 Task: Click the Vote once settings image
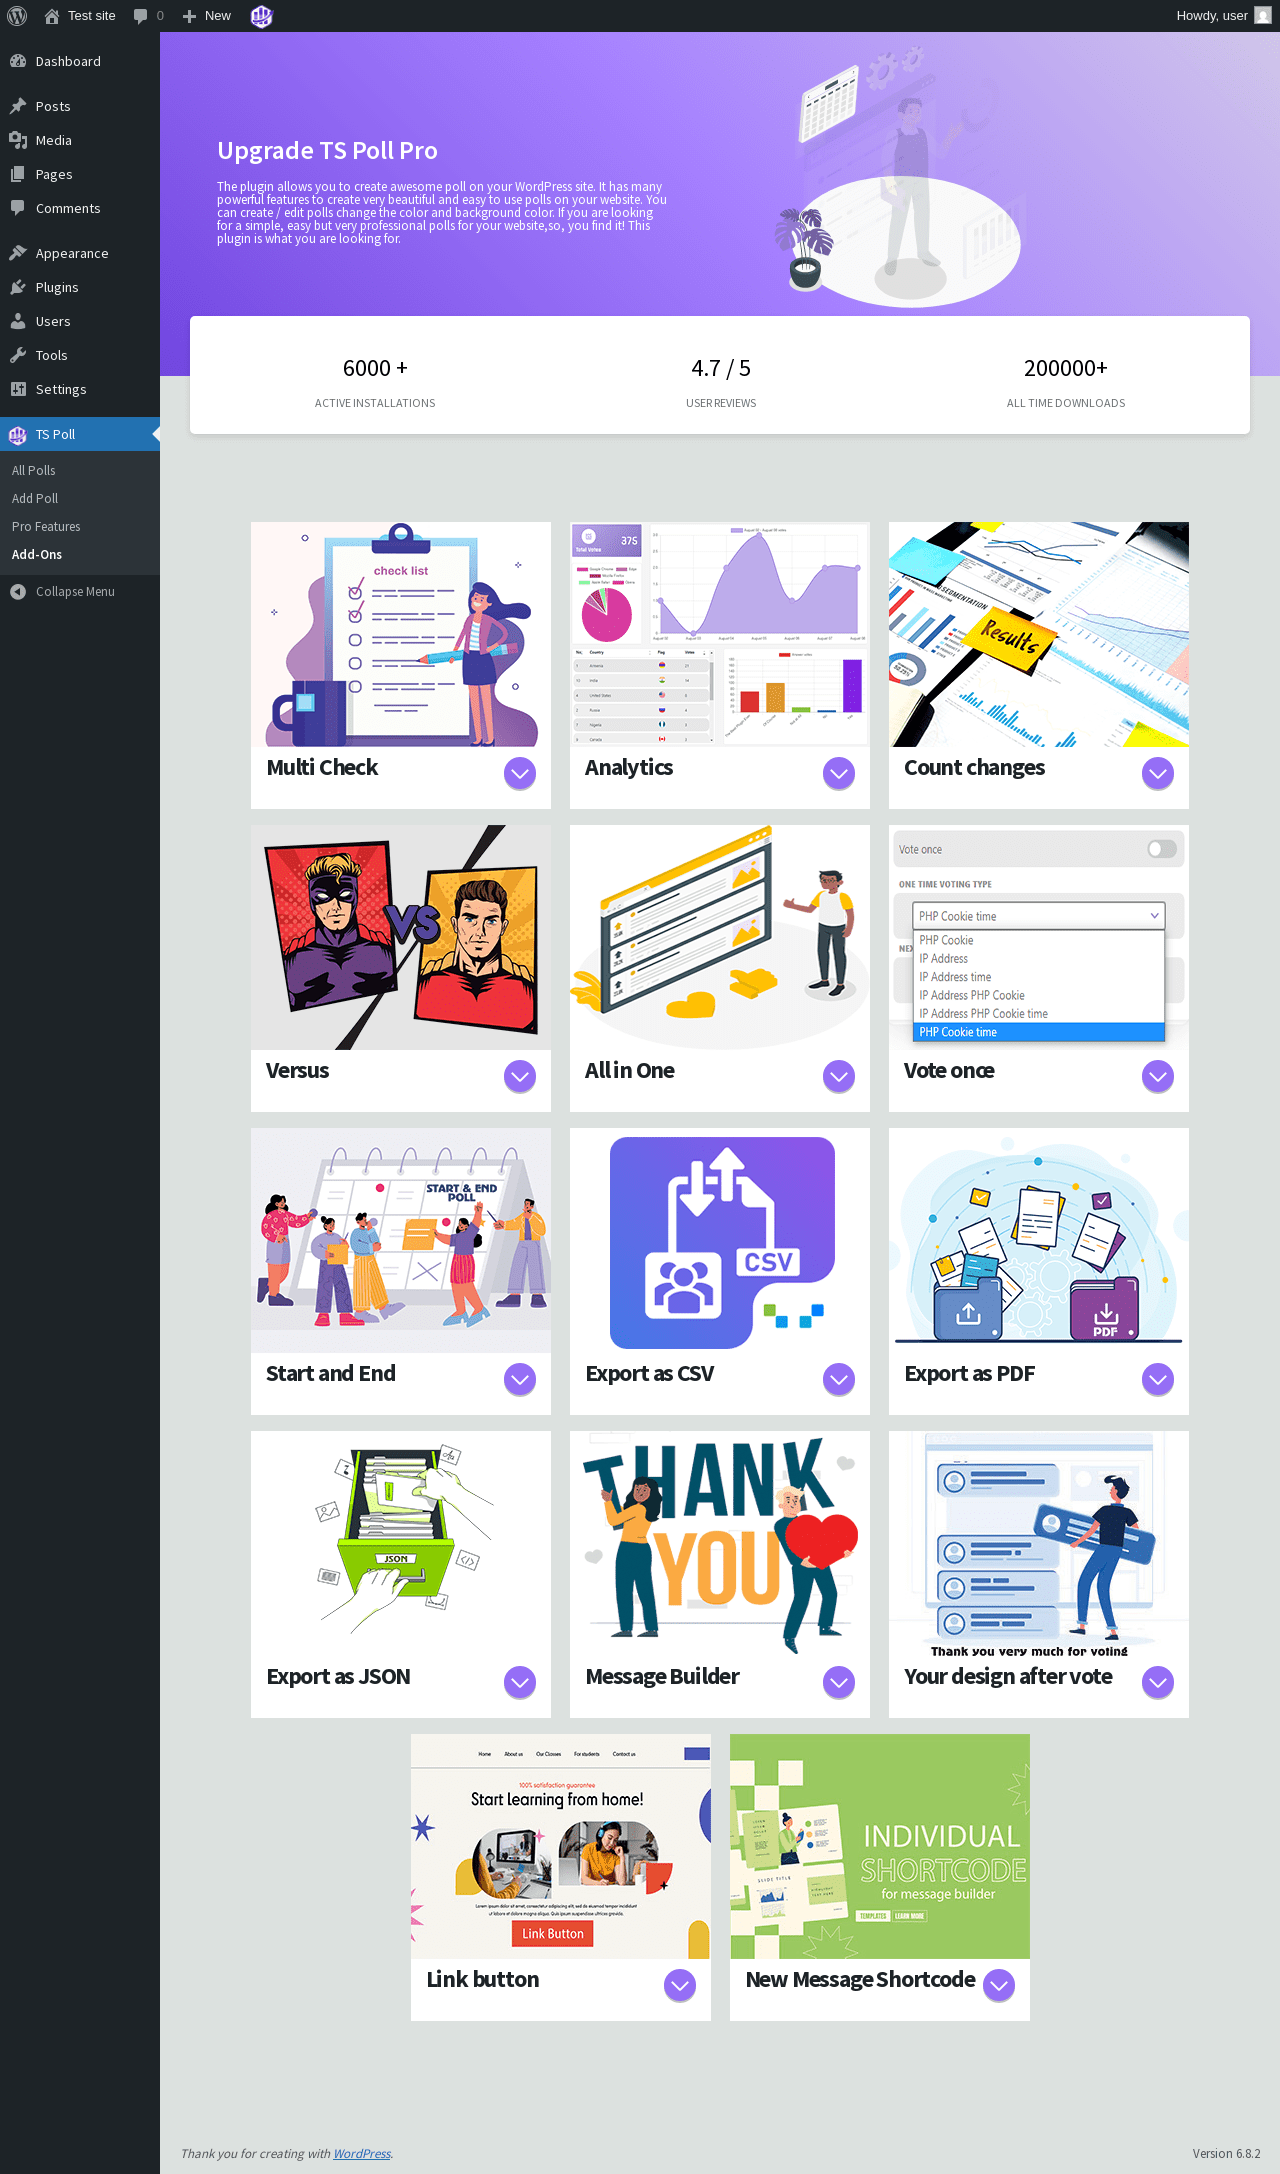click(x=1039, y=937)
